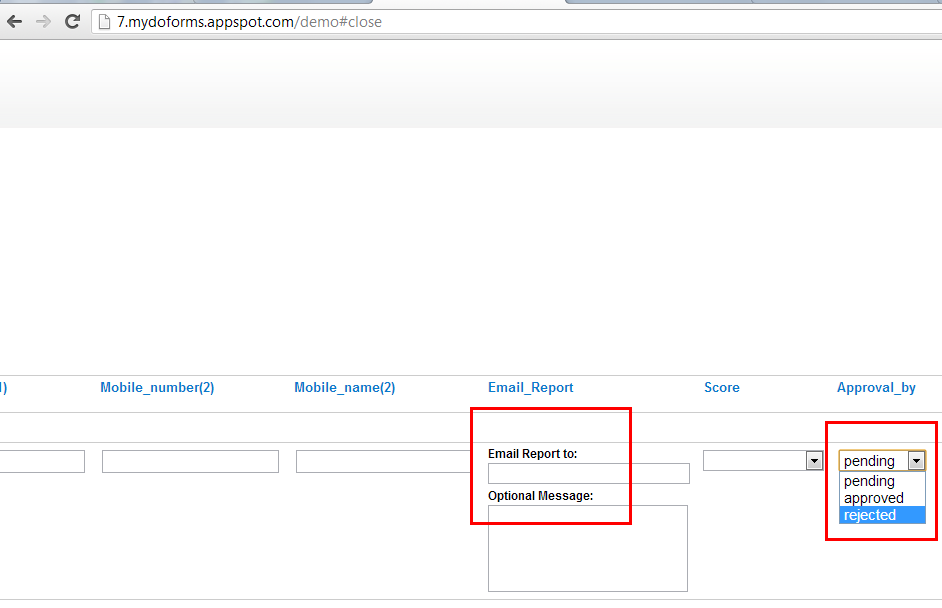Screen dimensions: 942x608
Task: Select rejected in the Approval_by list
Action: pyautogui.click(x=870, y=515)
